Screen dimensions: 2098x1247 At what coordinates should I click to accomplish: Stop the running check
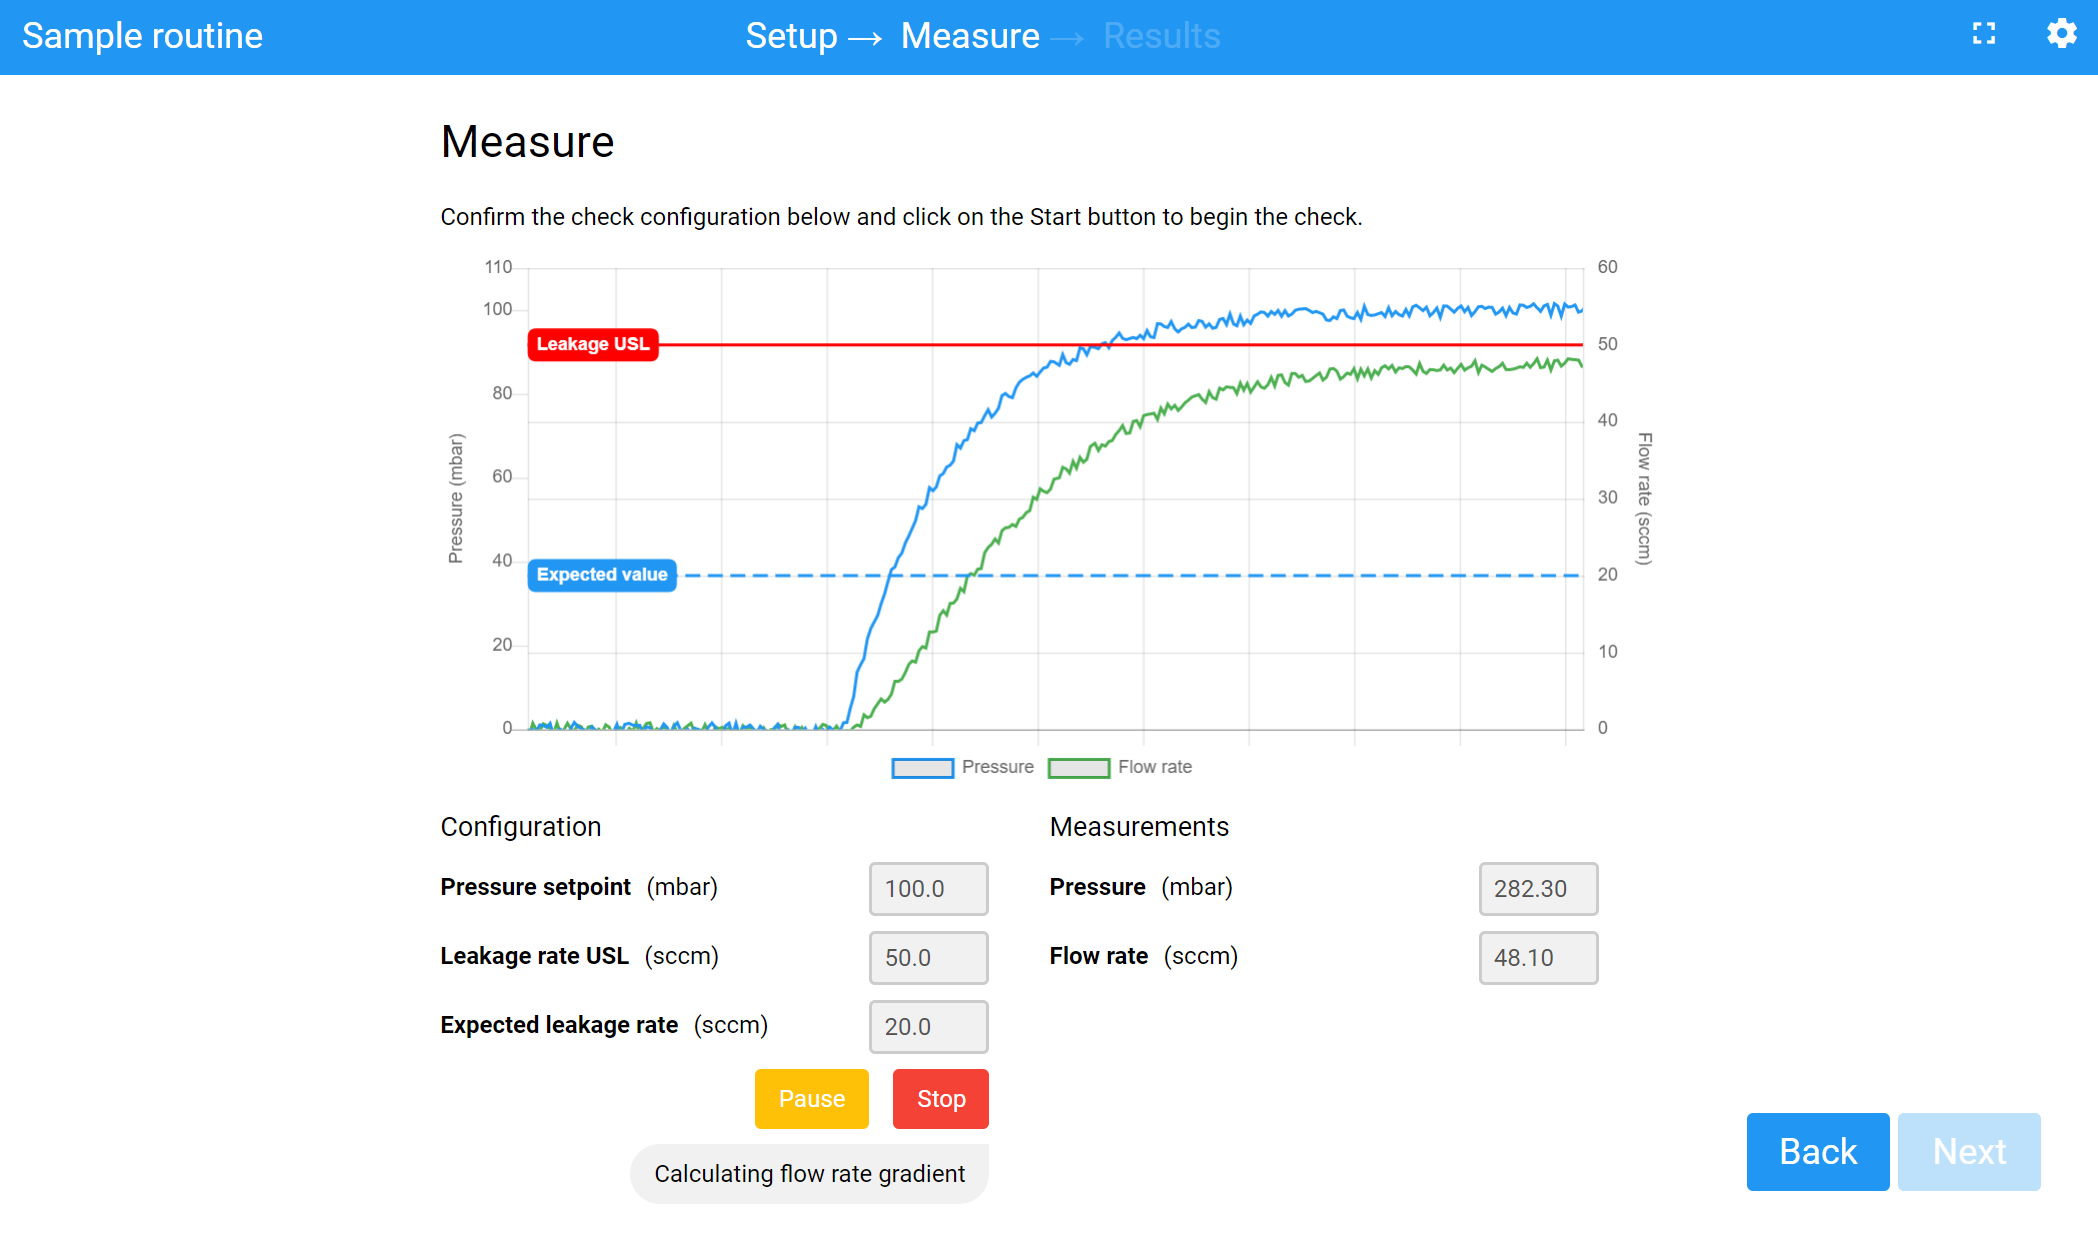[x=940, y=1099]
